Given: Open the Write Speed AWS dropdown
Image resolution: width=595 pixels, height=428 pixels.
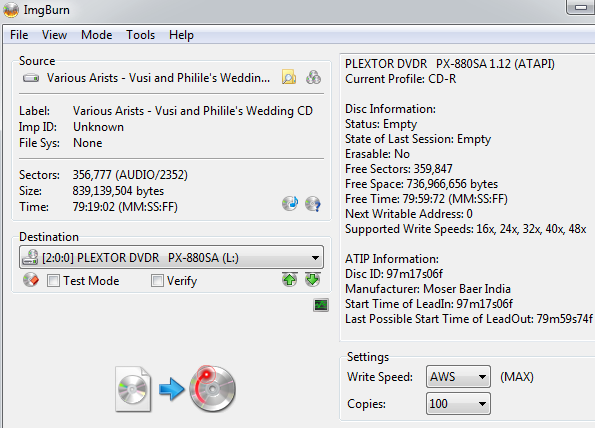Looking at the screenshot, I should (458, 377).
